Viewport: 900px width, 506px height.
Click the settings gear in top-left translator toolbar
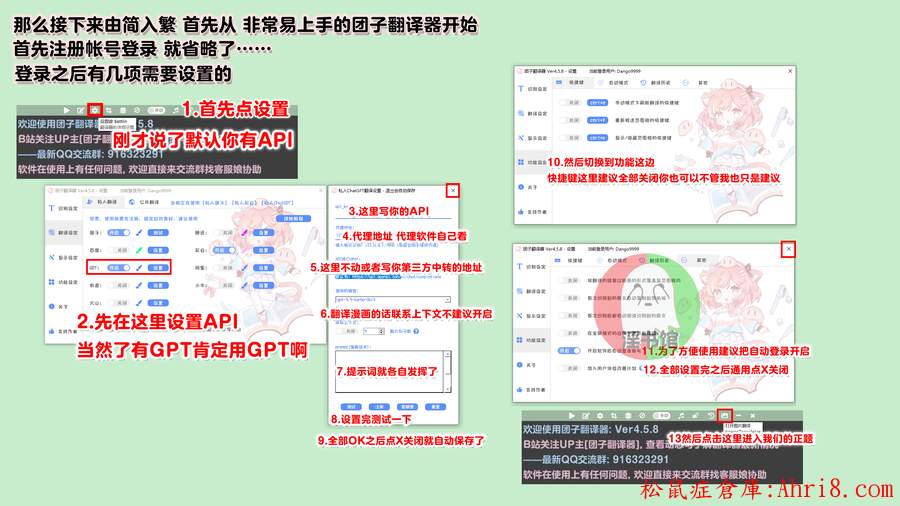click(94, 109)
